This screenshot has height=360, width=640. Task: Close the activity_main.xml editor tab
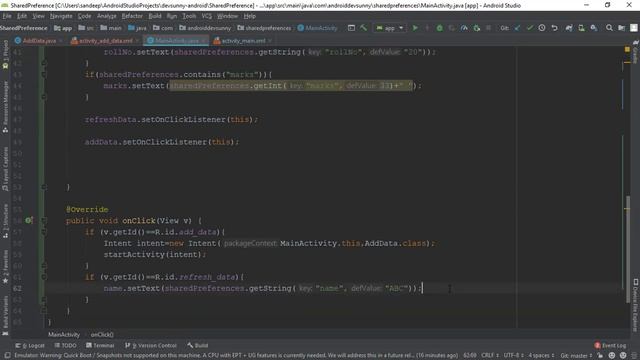click(x=270, y=41)
